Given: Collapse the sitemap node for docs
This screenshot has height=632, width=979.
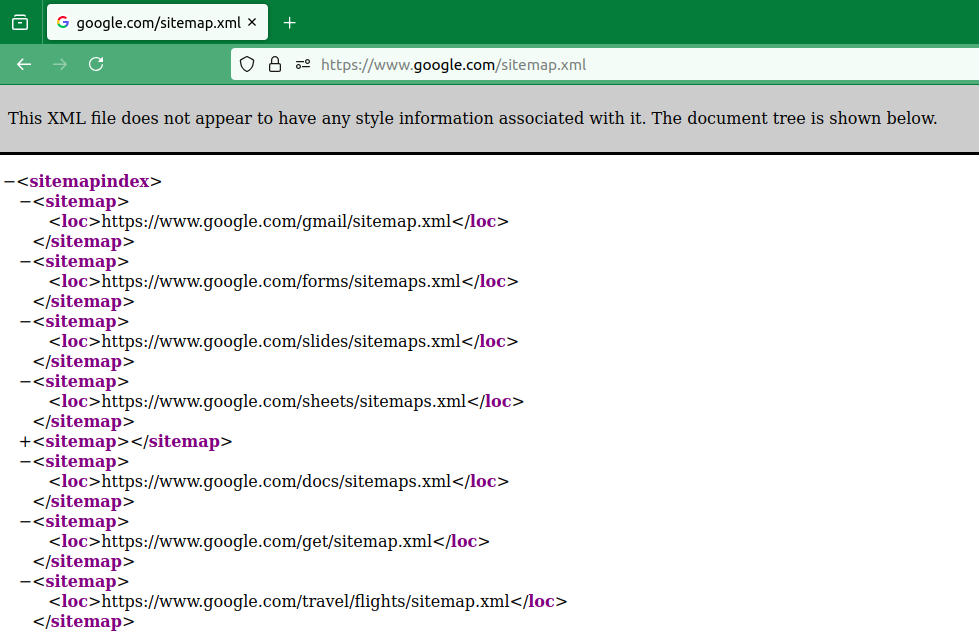Looking at the screenshot, I should (x=26, y=462).
